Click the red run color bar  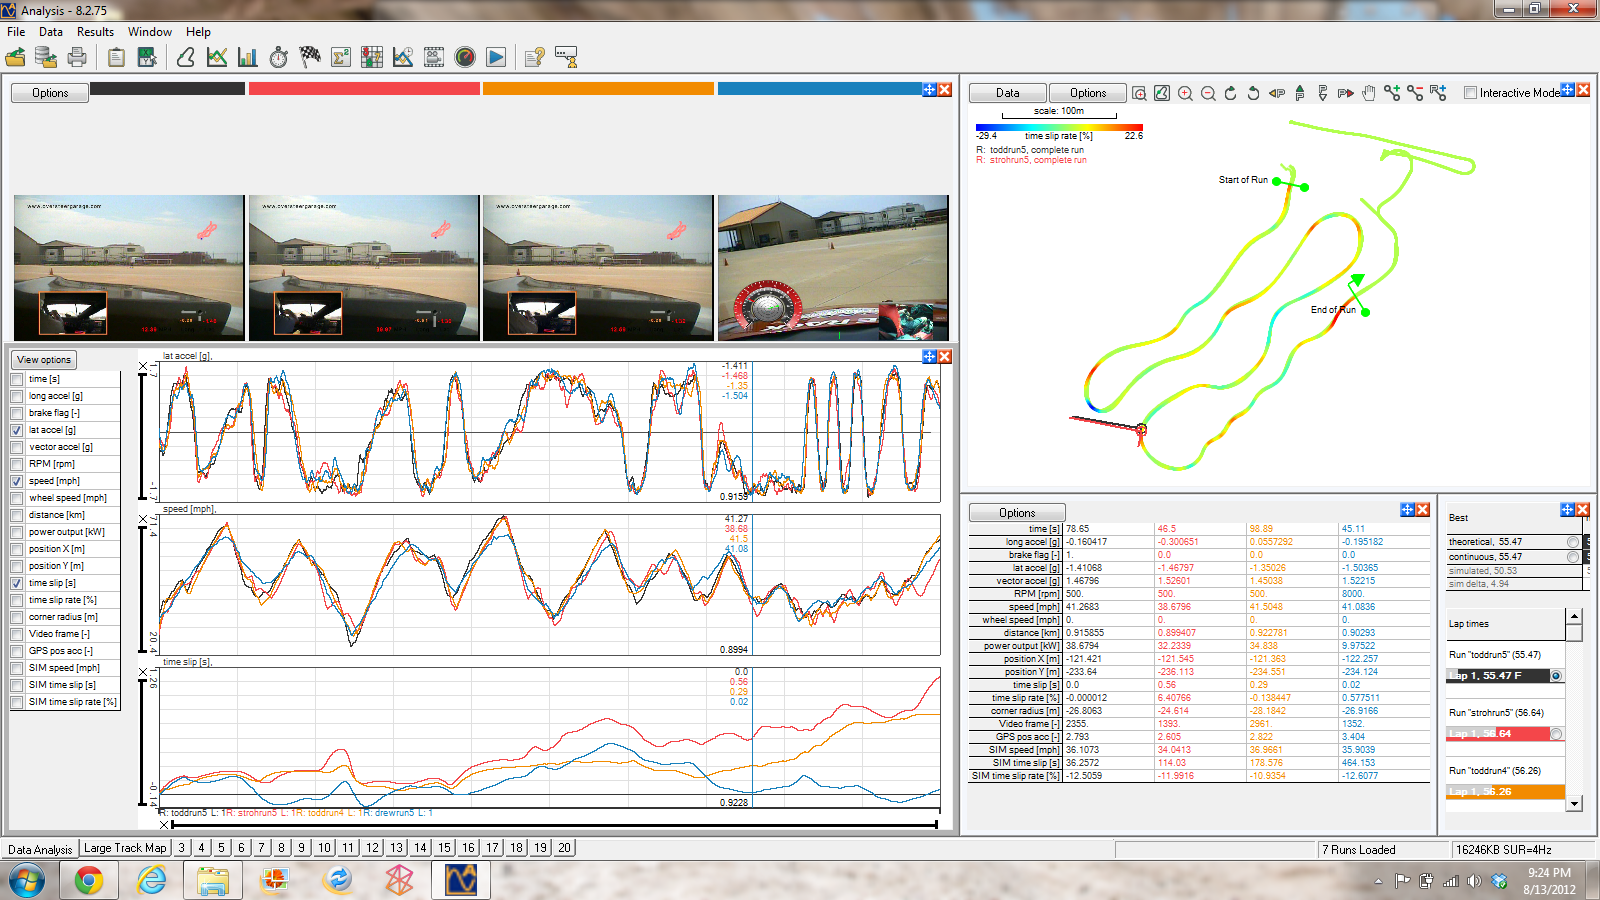364,89
